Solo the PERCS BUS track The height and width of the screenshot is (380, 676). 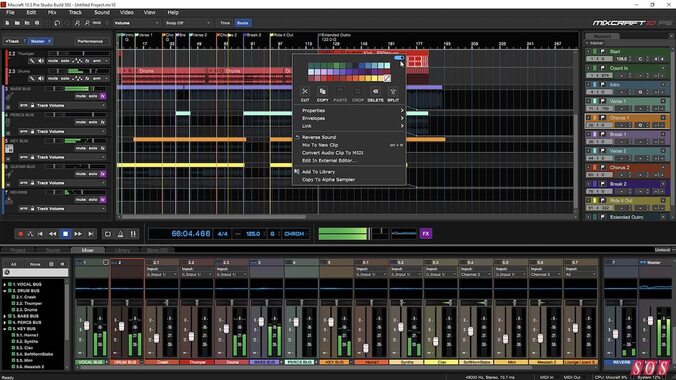click(93, 122)
